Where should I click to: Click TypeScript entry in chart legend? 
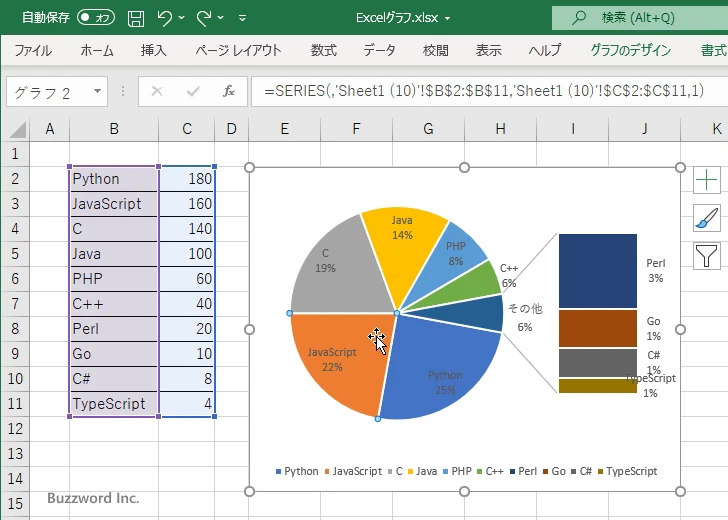(x=627, y=471)
